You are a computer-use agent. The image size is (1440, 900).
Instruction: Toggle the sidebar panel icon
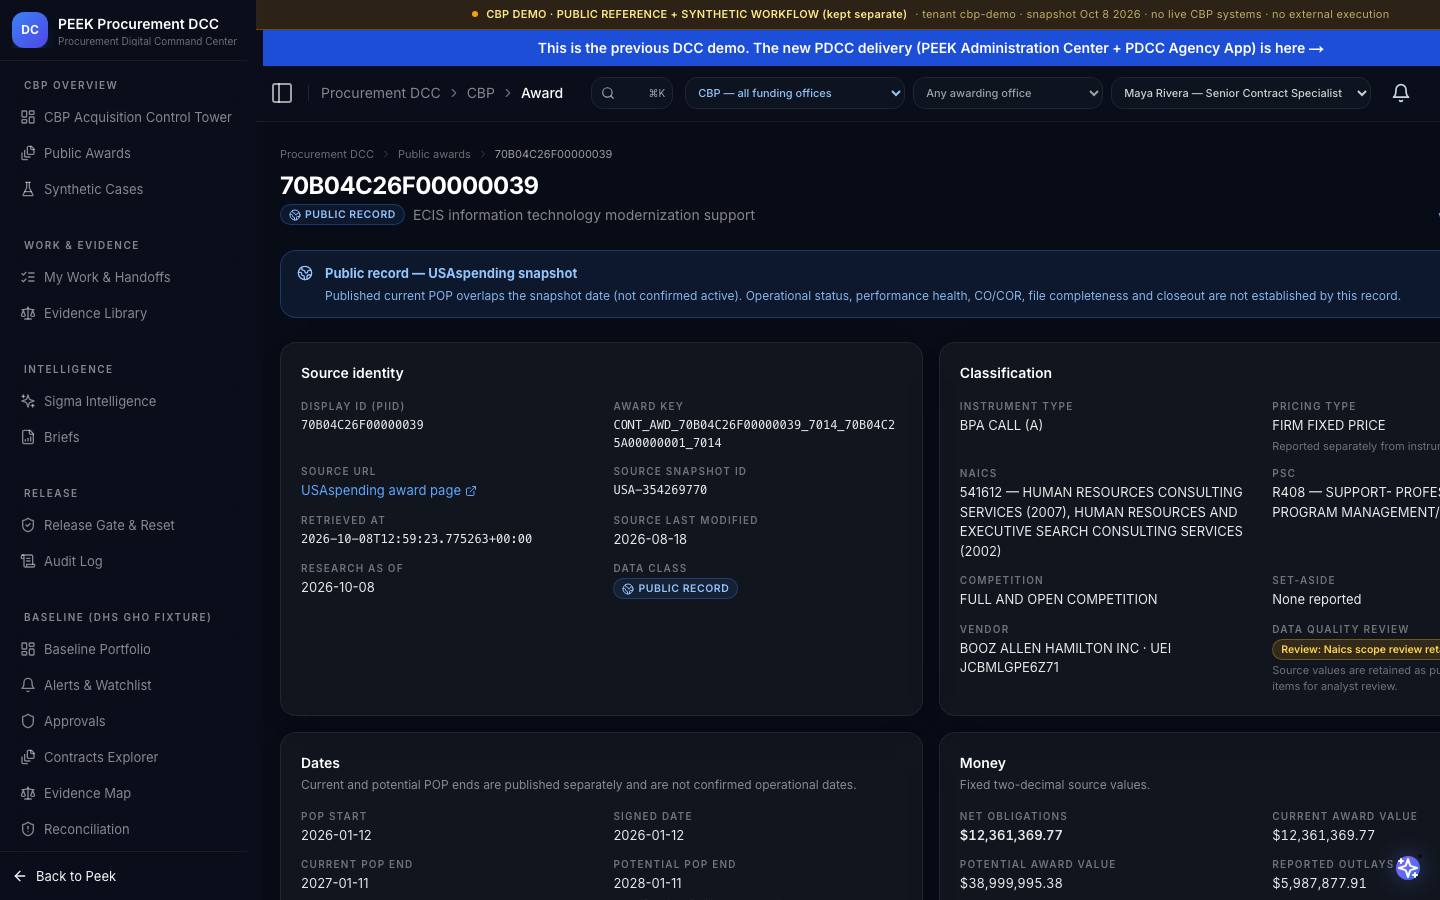point(282,93)
